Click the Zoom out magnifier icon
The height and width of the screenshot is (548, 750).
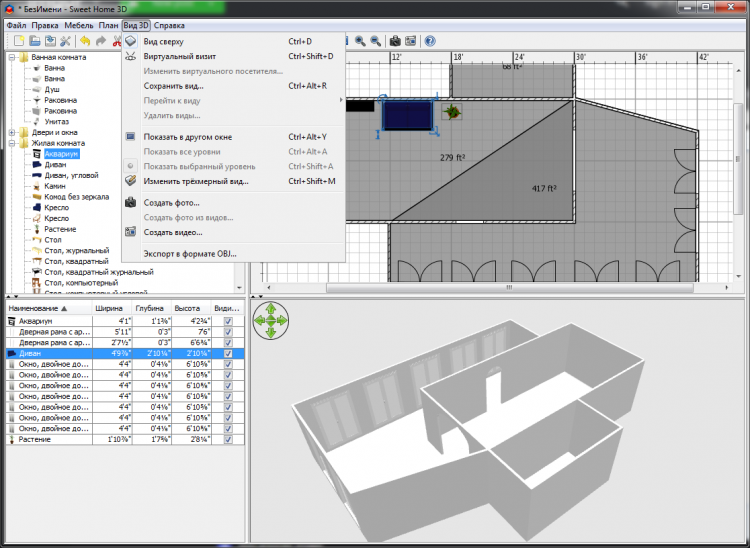[376, 41]
